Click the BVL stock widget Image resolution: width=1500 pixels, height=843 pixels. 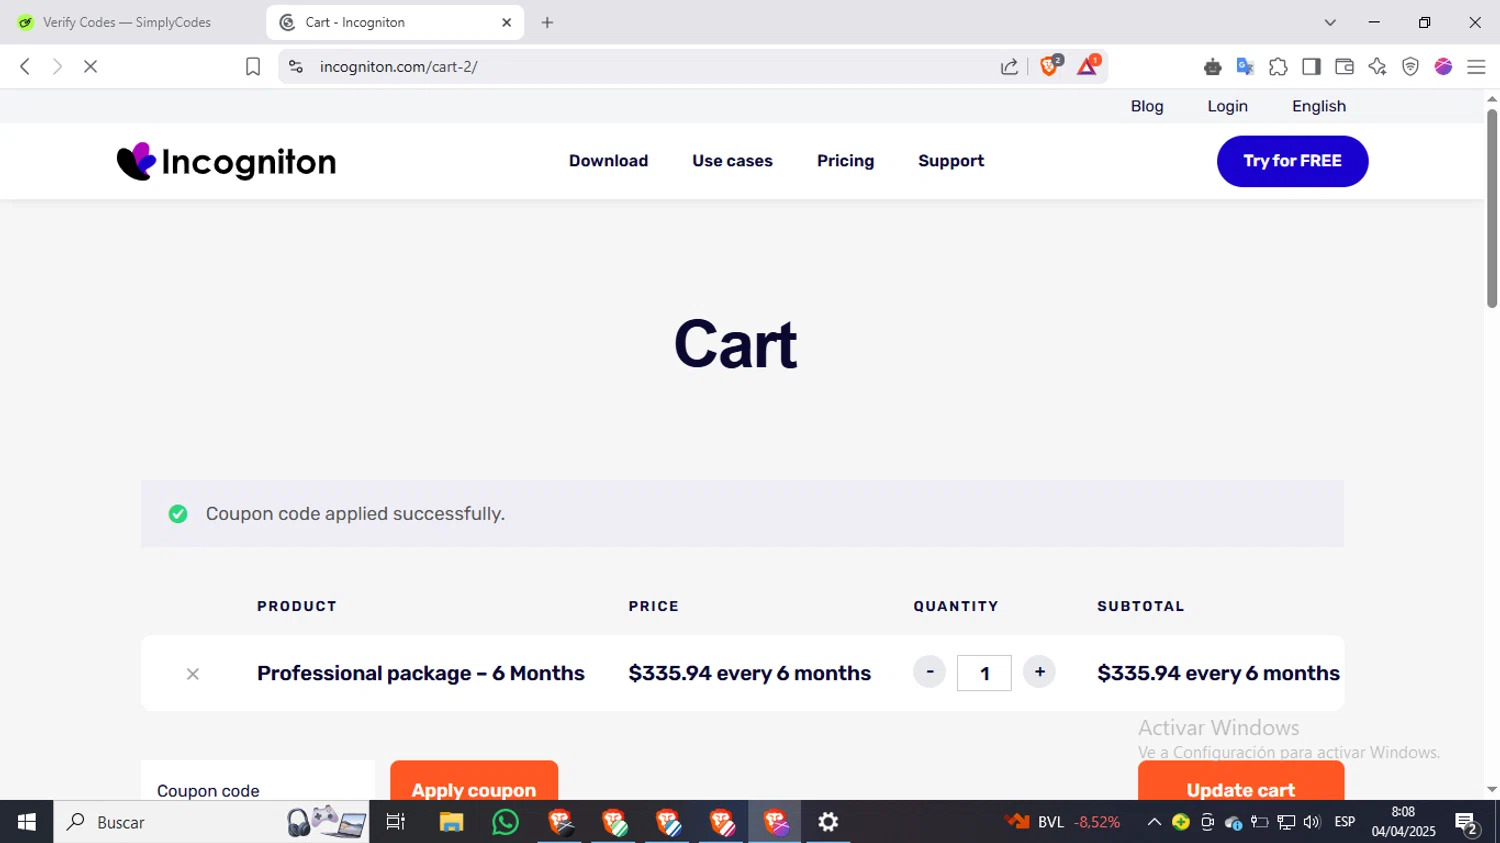[x=1063, y=822]
